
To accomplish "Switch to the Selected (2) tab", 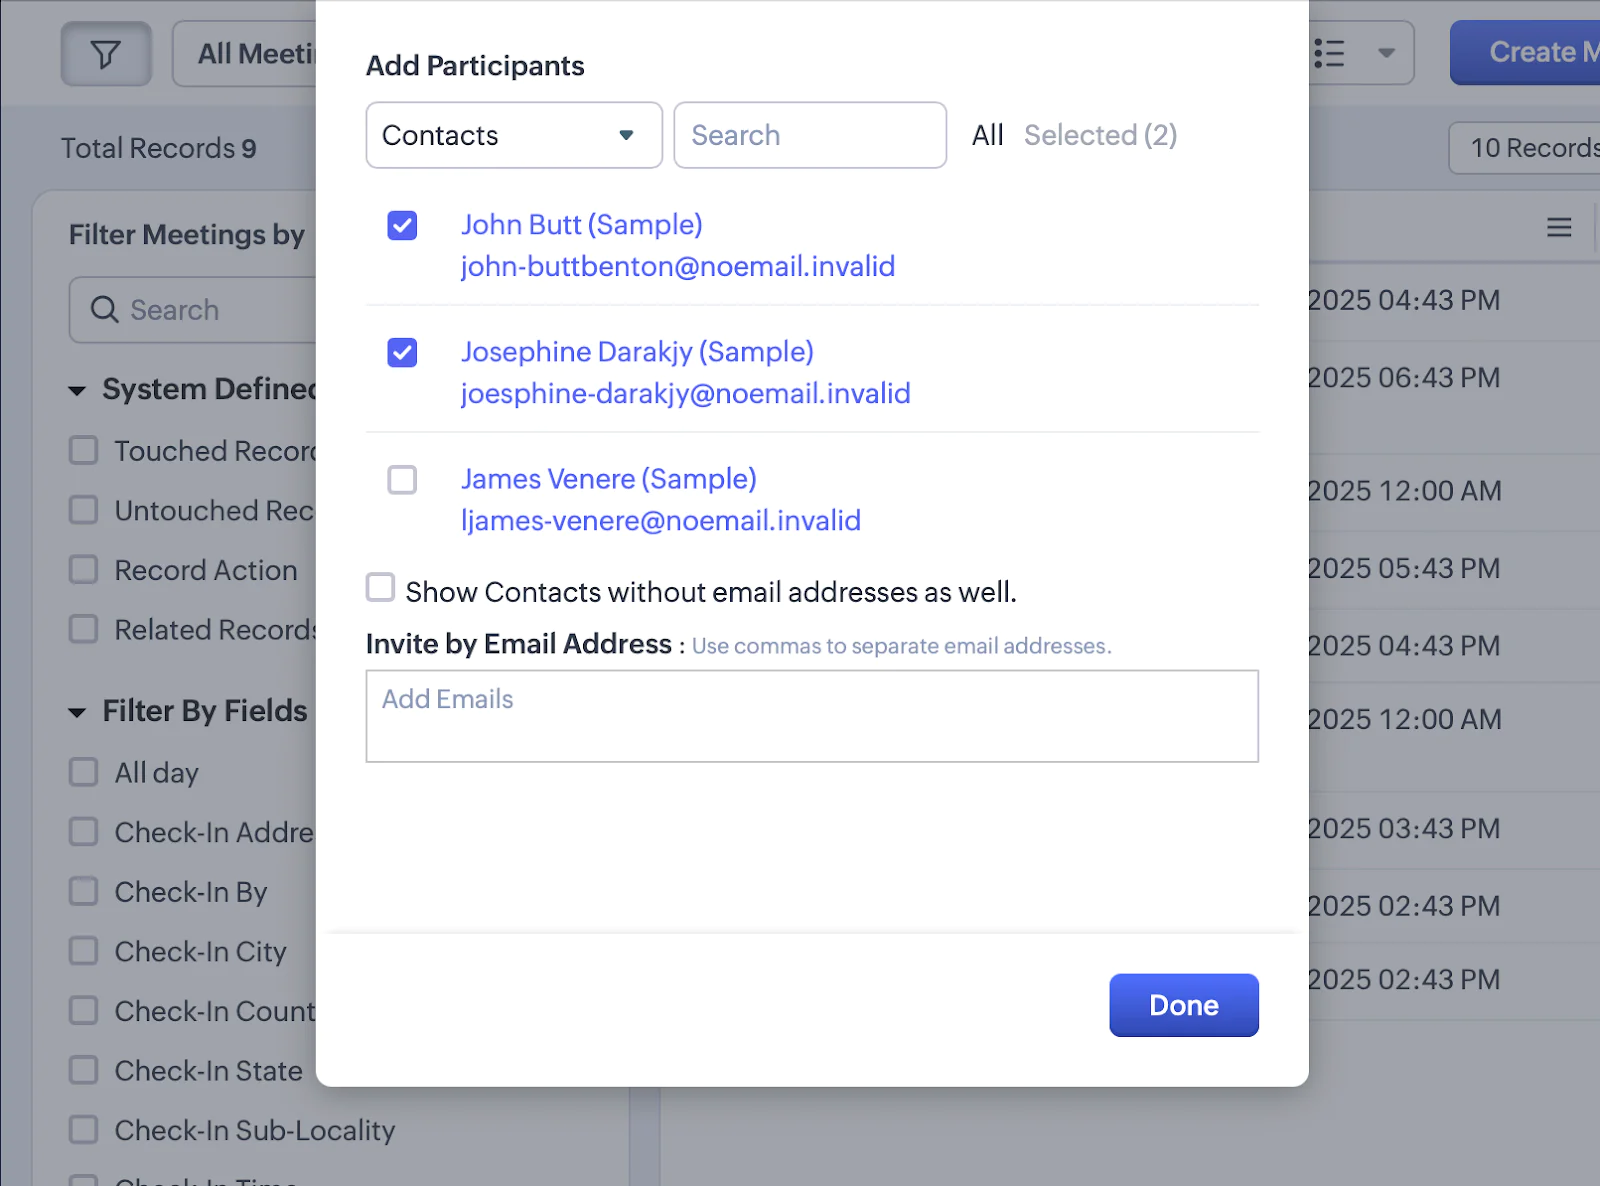I will (x=1100, y=135).
